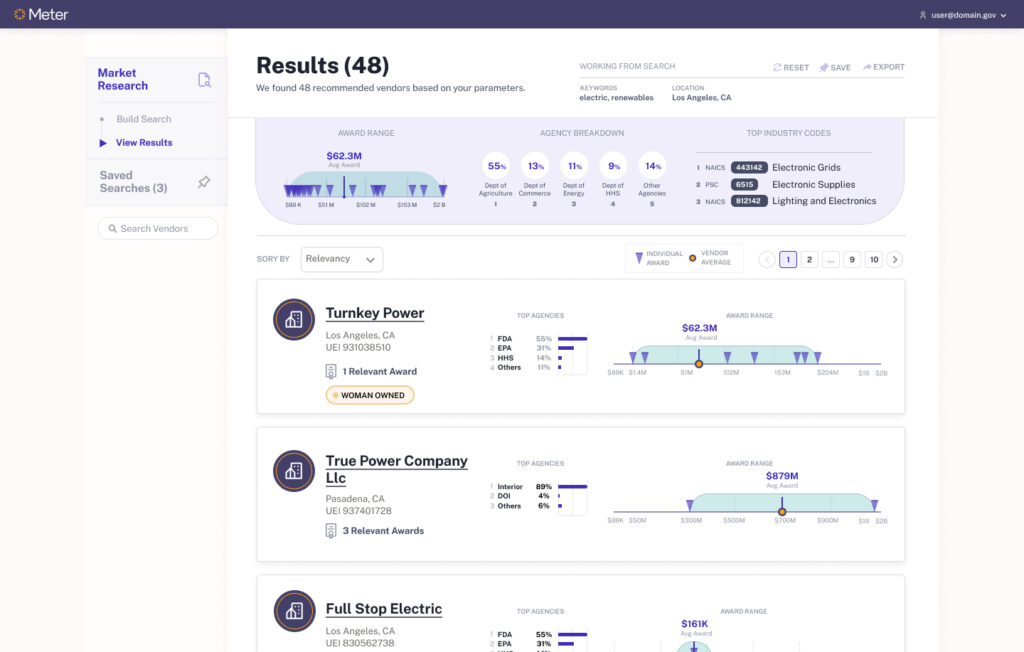Export the search results
Screen dimensions: 1024x652
pos(883,68)
